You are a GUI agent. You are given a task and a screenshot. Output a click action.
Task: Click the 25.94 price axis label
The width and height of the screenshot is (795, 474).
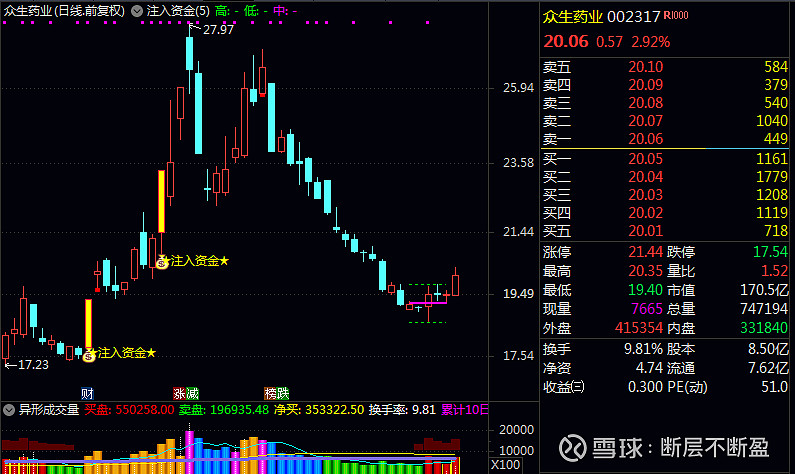point(518,88)
